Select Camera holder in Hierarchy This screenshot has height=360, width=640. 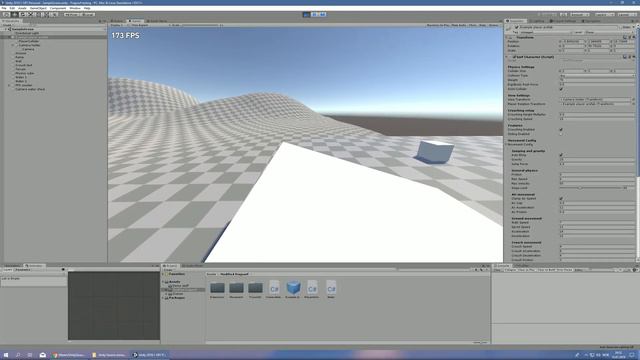(x=29, y=45)
